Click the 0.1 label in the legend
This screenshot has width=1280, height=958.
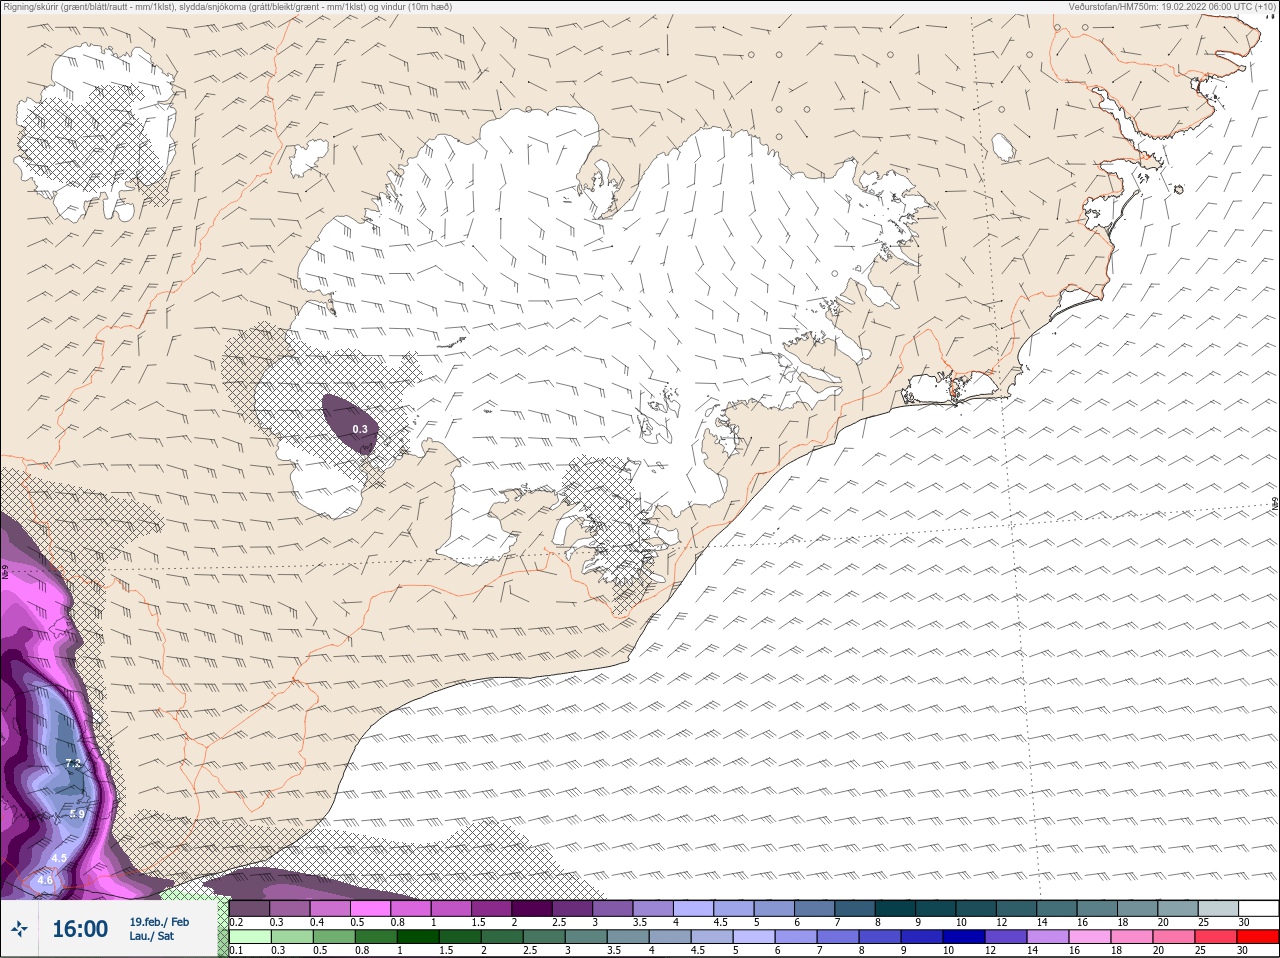[236, 950]
